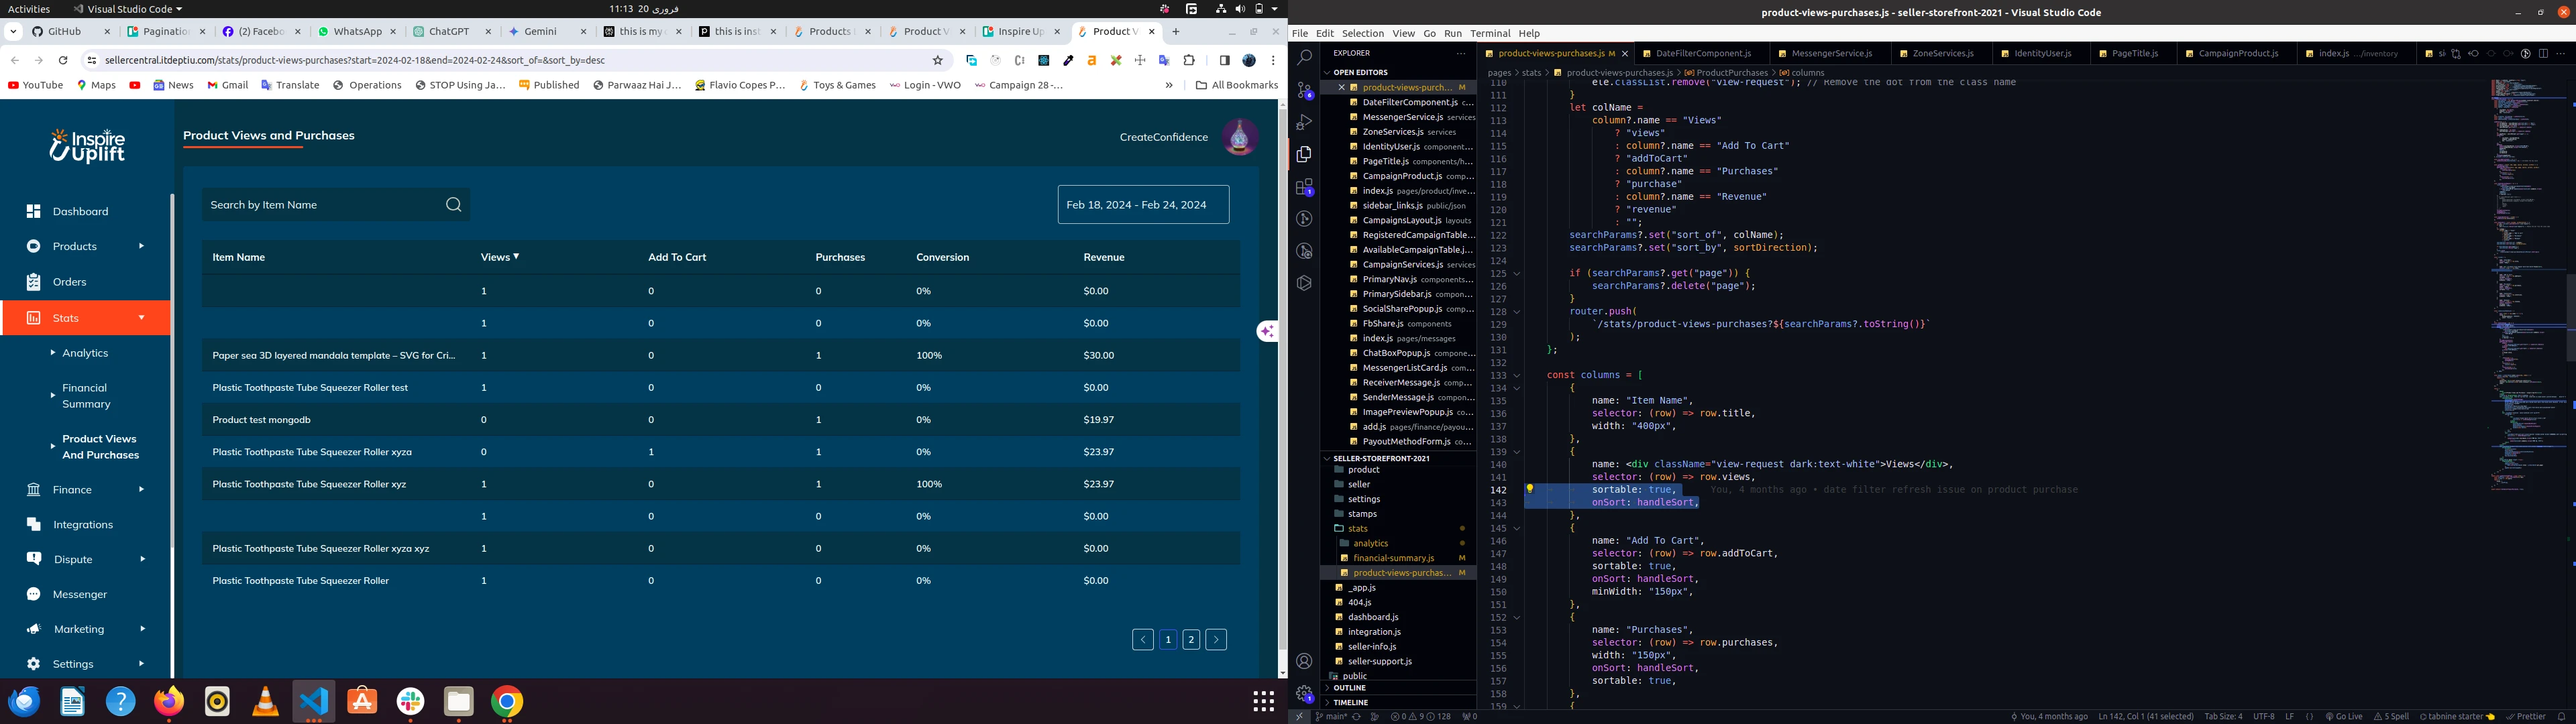Click the search magnifier in item search
2576x724 pixels.
tap(453, 205)
